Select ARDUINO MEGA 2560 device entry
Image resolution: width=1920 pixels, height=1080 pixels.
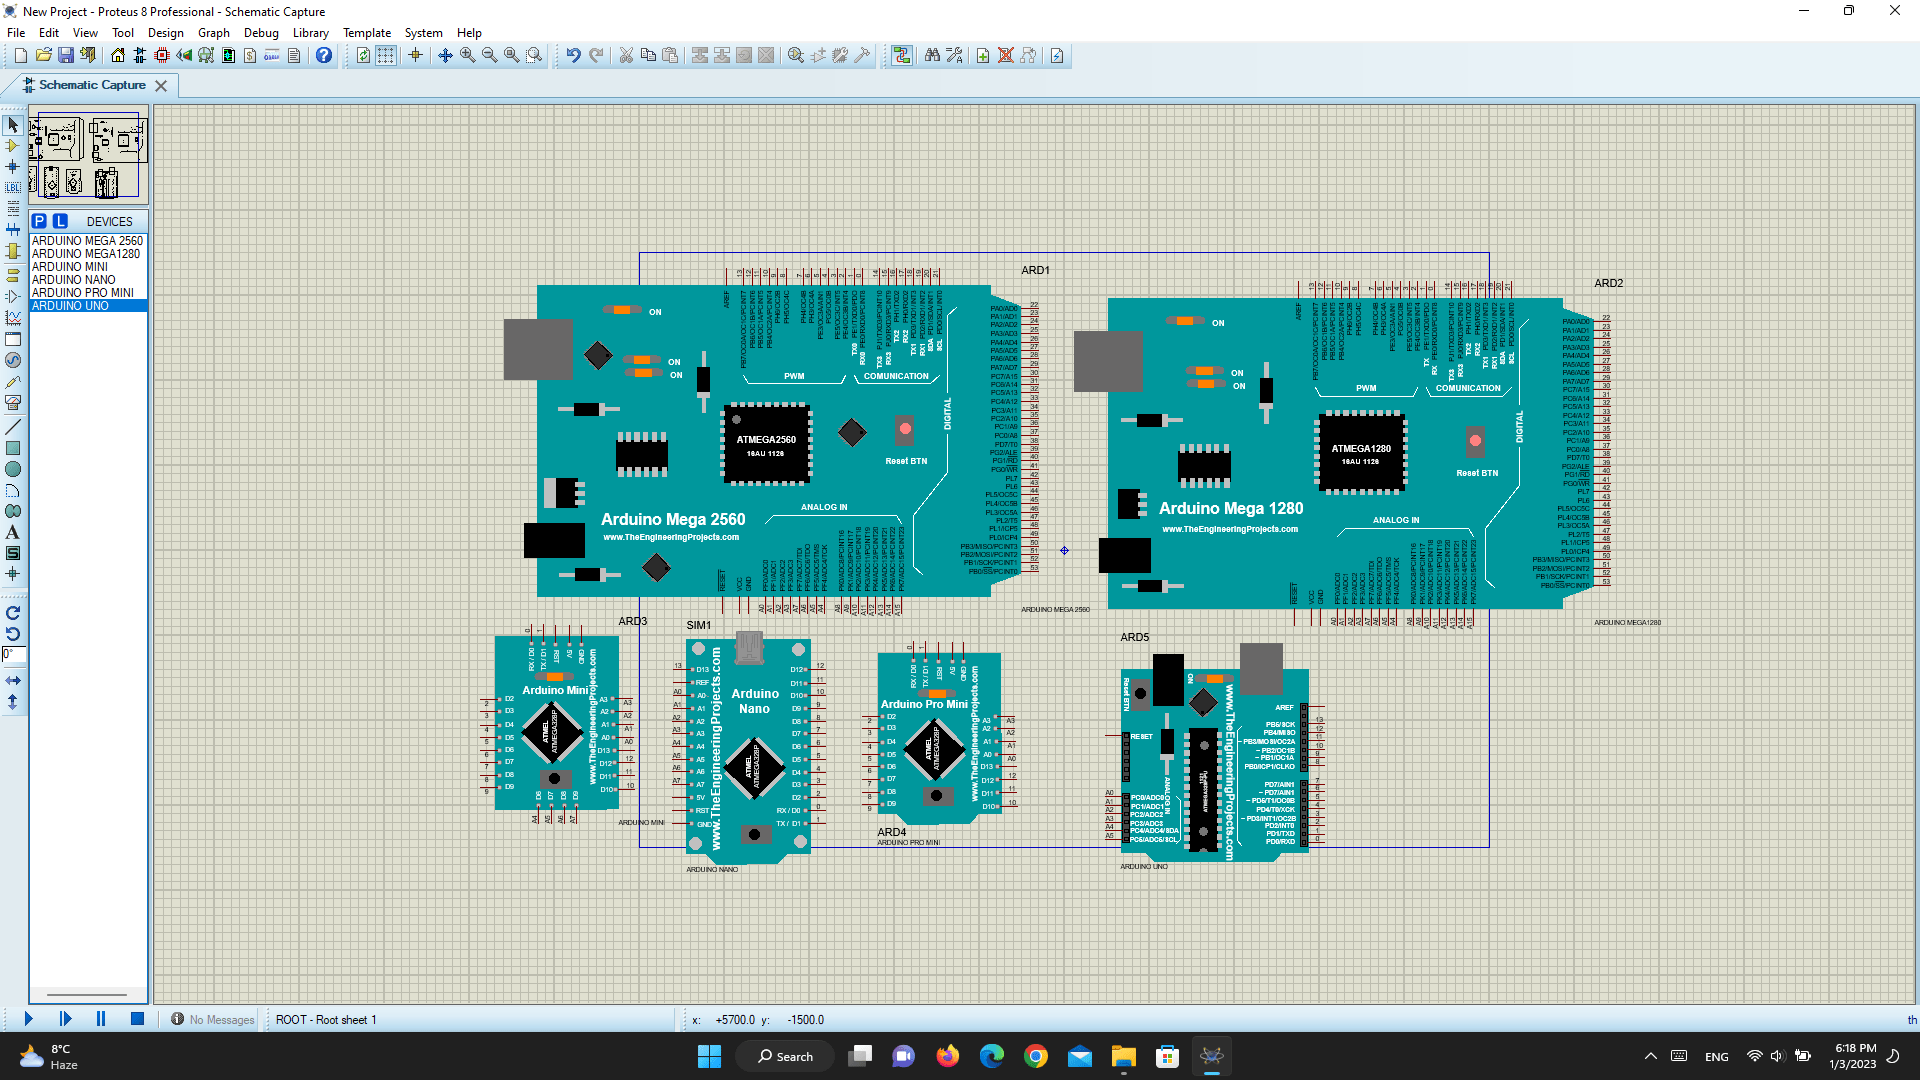pos(88,241)
